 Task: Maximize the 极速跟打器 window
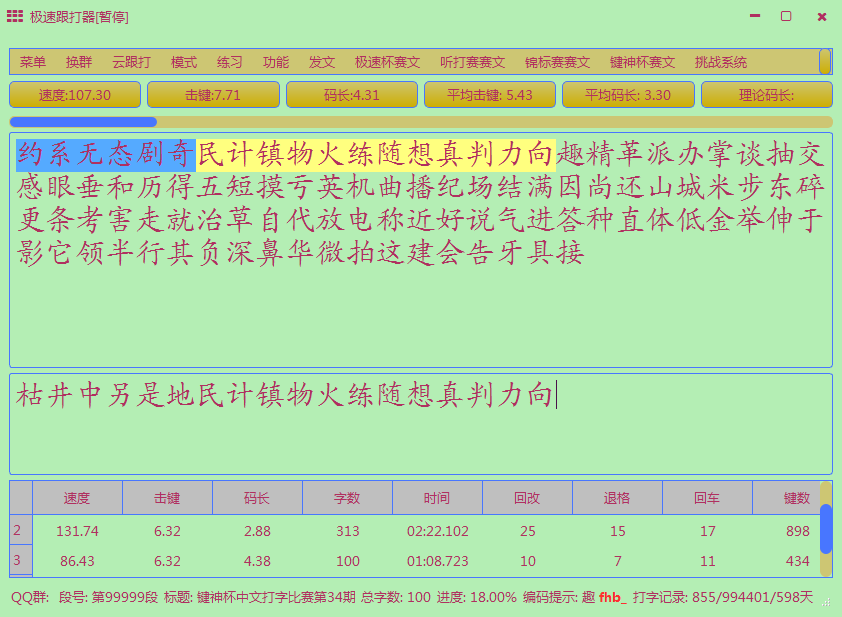[786, 16]
